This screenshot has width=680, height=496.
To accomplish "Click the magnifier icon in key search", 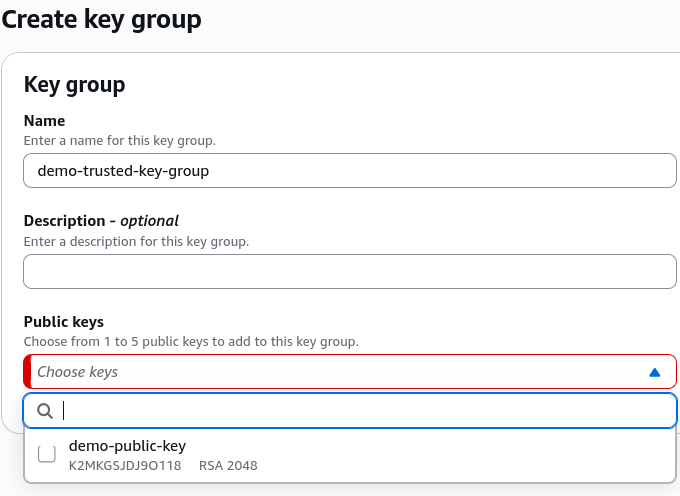I will (45, 411).
